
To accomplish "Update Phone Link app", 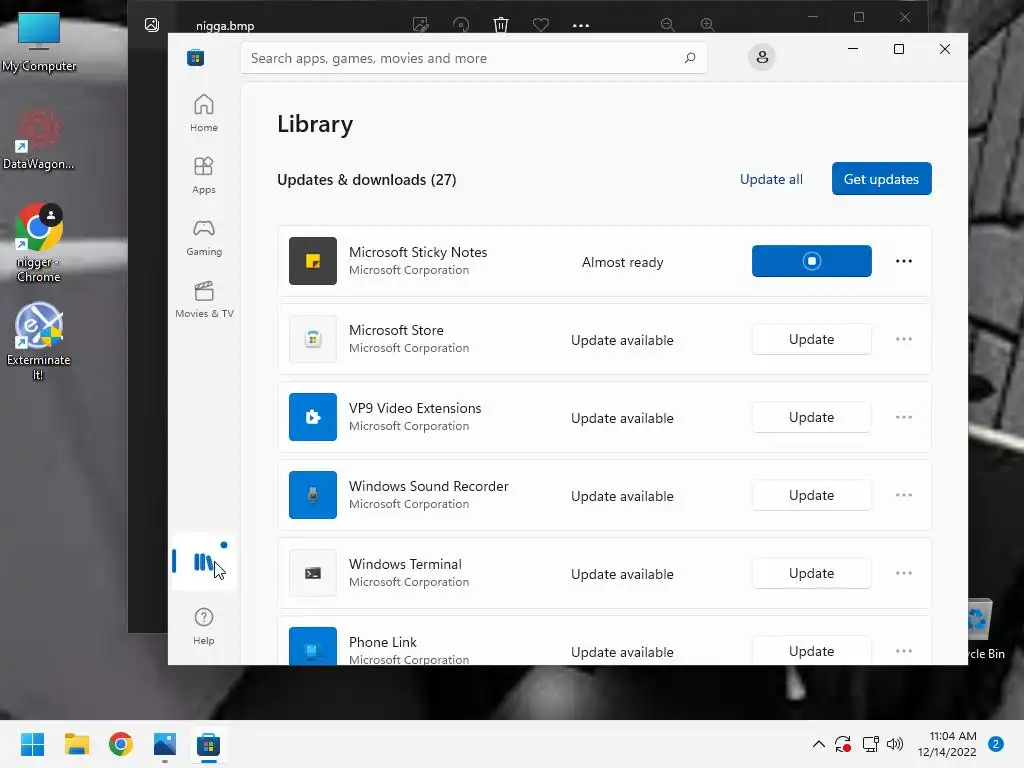I will coord(812,650).
